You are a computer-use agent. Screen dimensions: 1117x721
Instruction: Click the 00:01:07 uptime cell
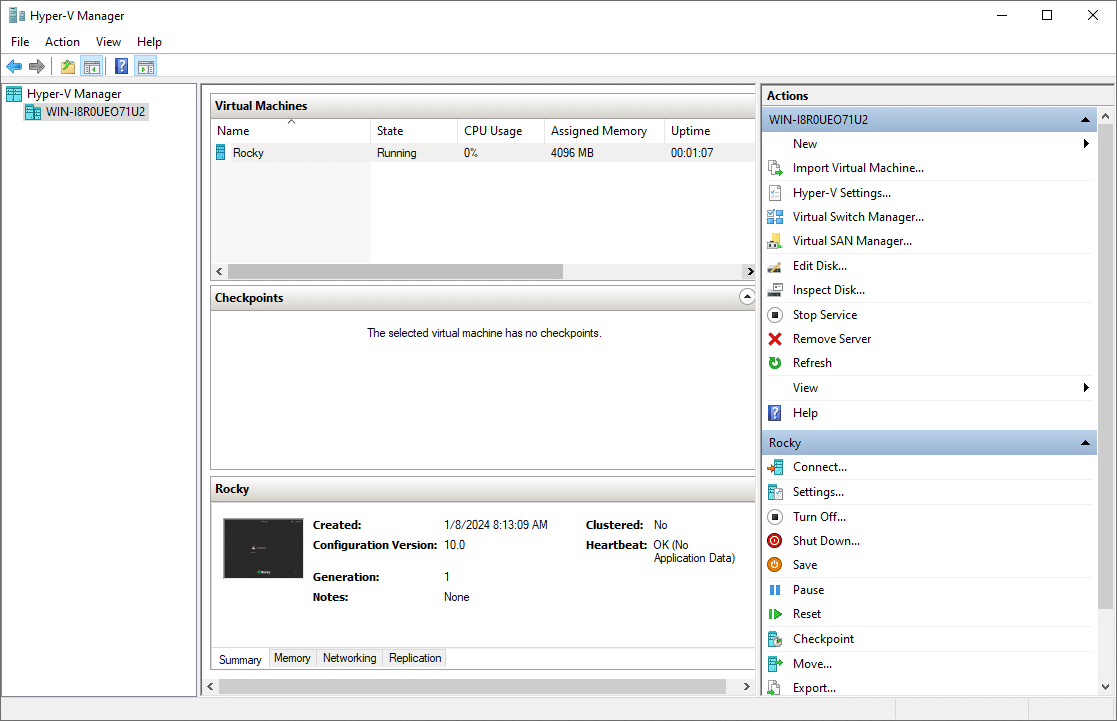tap(692, 153)
